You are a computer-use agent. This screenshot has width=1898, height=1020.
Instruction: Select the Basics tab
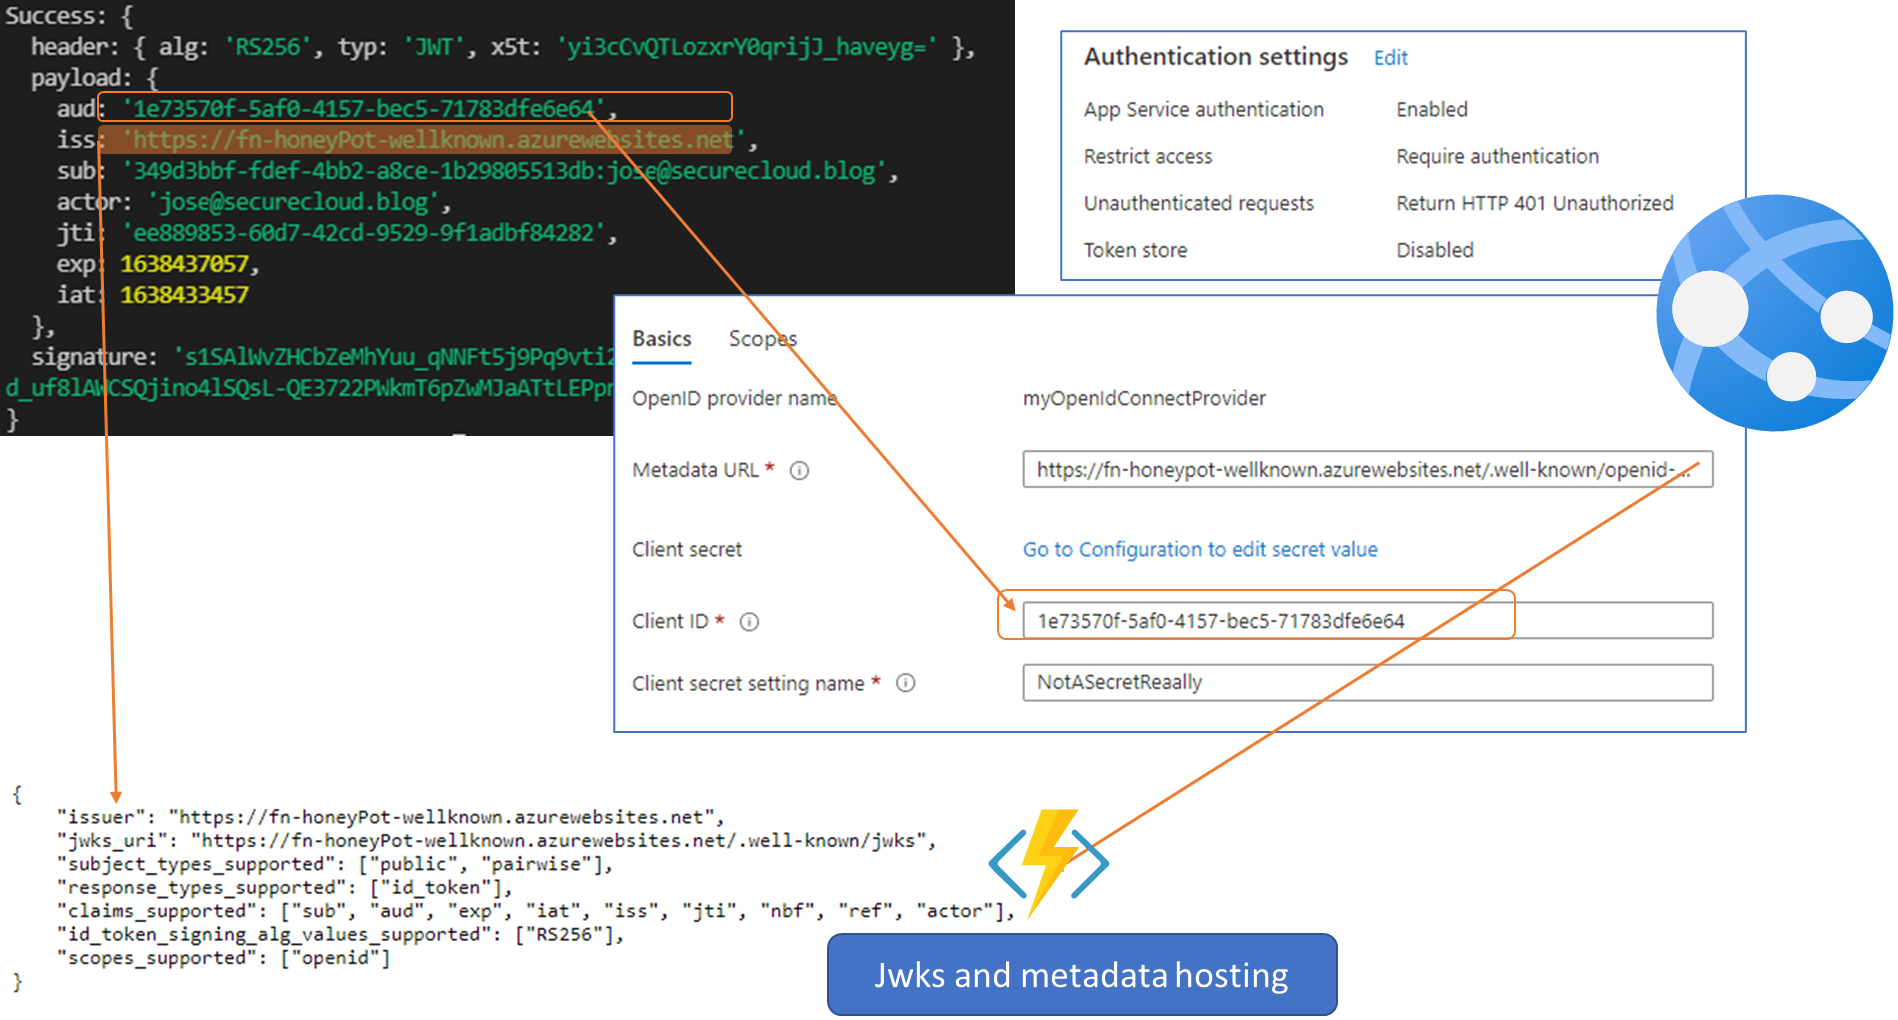pyautogui.click(x=661, y=339)
